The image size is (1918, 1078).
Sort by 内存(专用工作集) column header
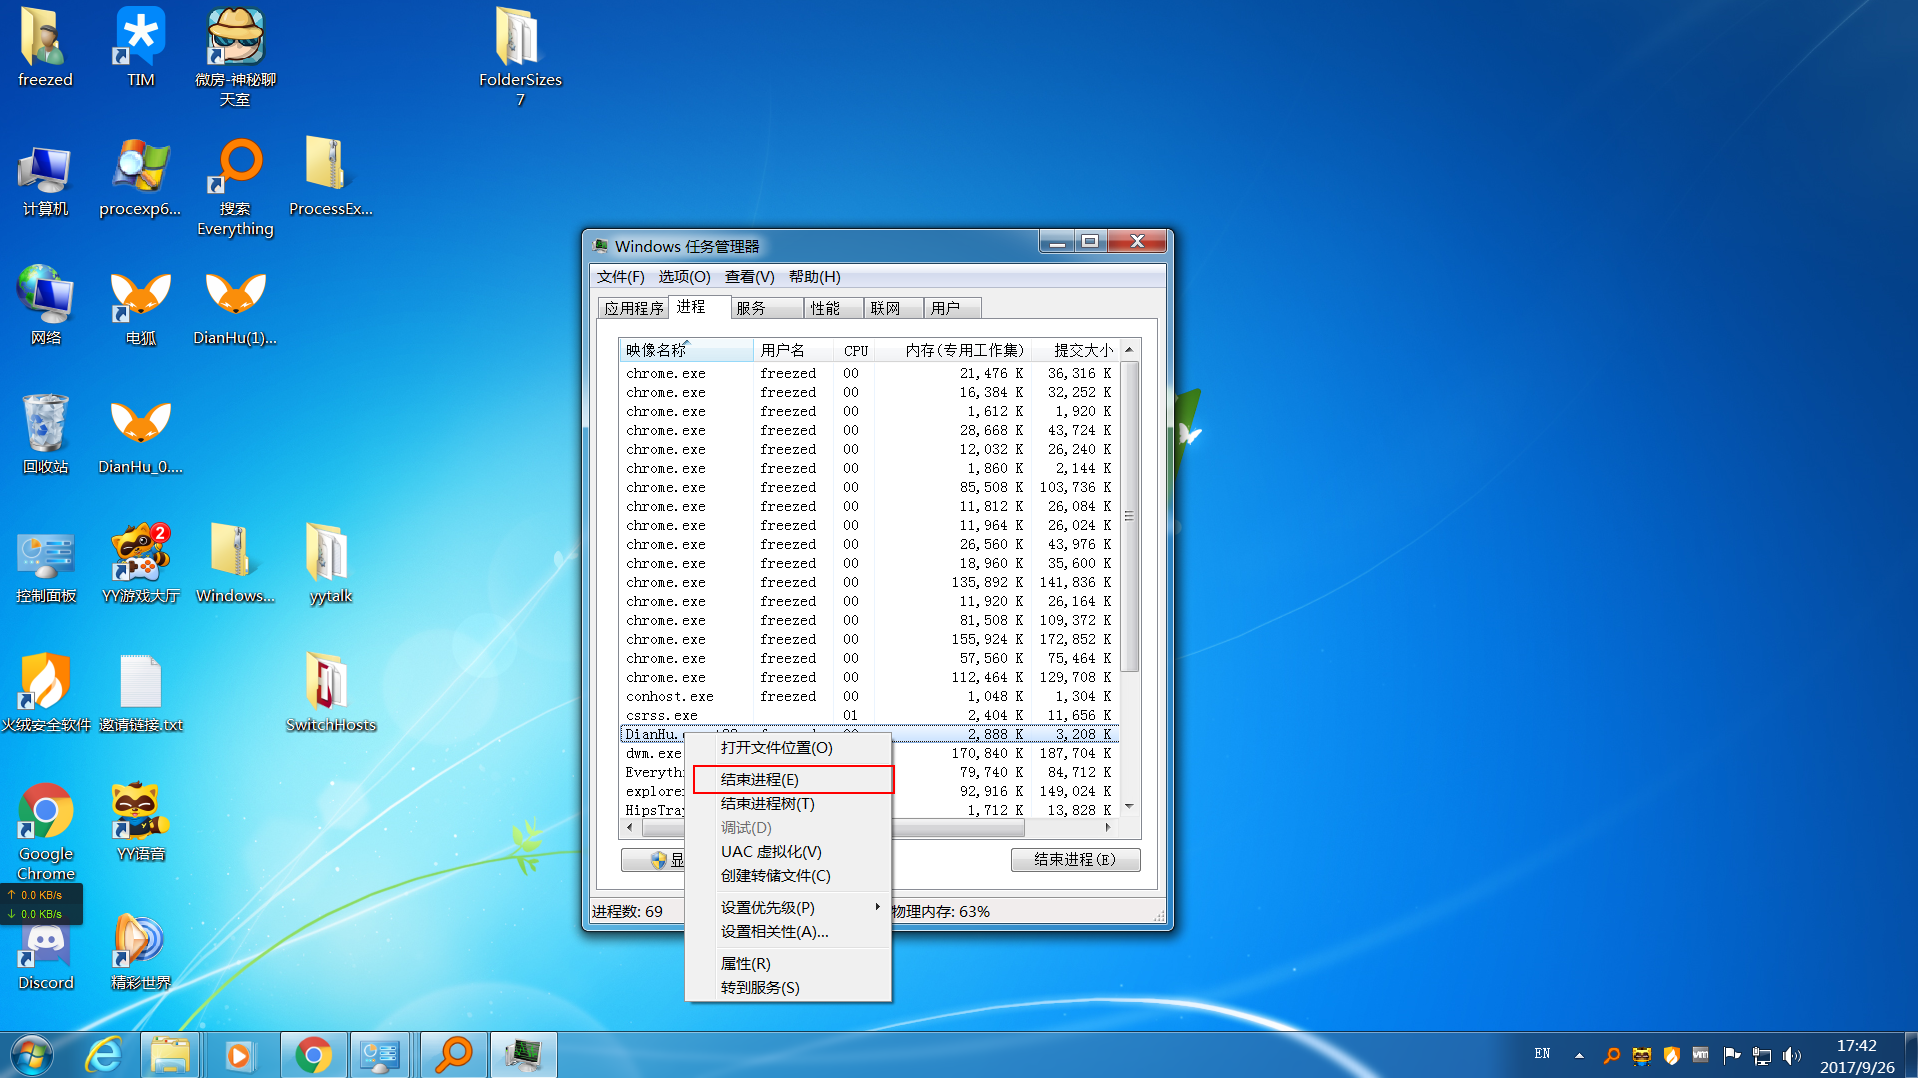pyautogui.click(x=955, y=350)
